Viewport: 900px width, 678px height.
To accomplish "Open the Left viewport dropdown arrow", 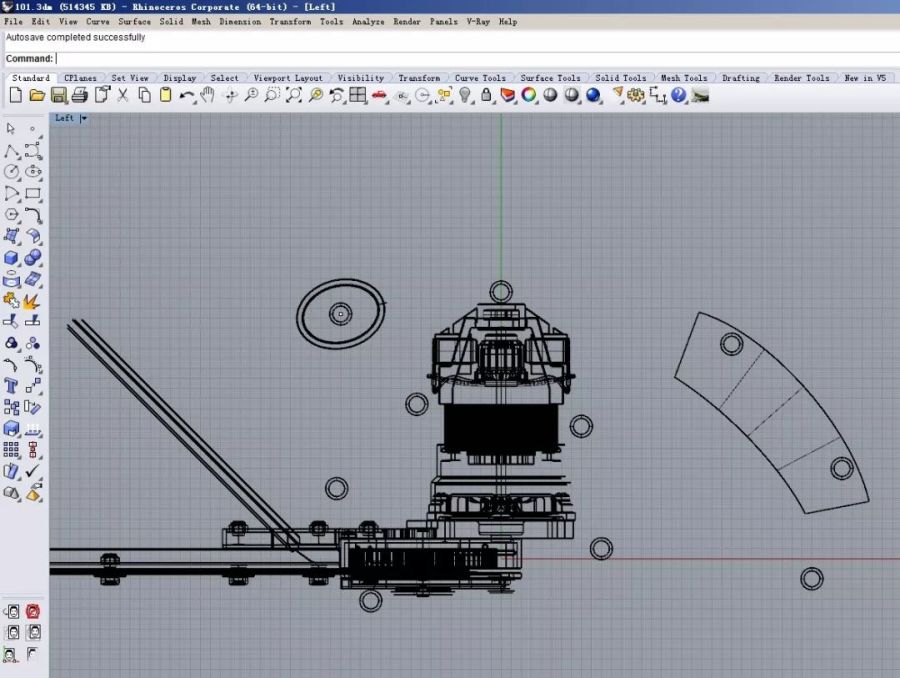I will coord(84,118).
